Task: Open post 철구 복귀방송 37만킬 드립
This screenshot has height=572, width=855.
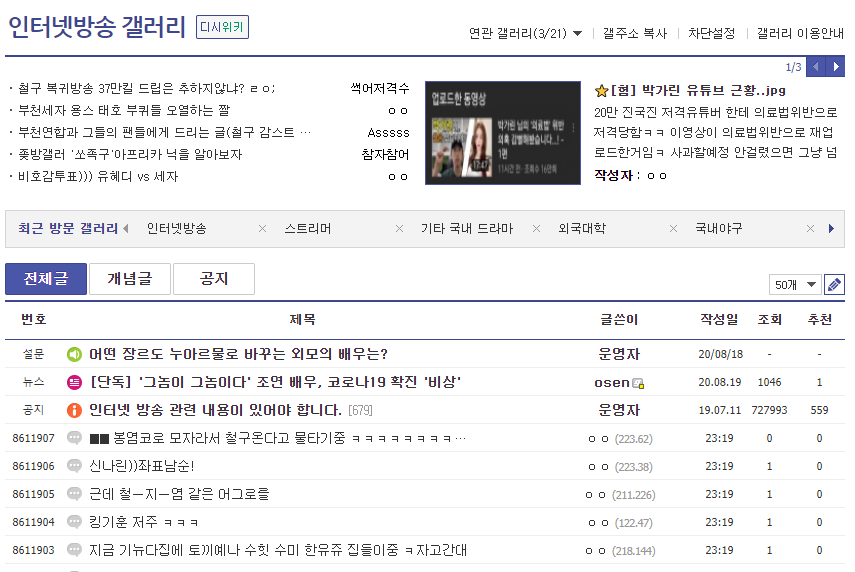Action: tap(147, 88)
